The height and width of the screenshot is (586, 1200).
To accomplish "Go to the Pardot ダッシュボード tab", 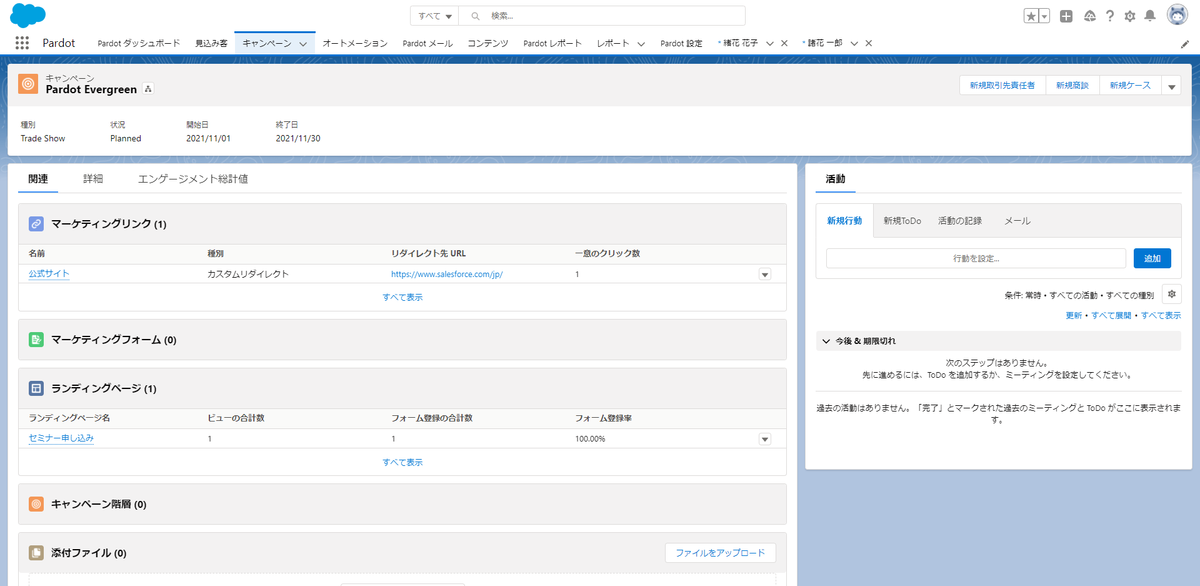I will (x=139, y=44).
